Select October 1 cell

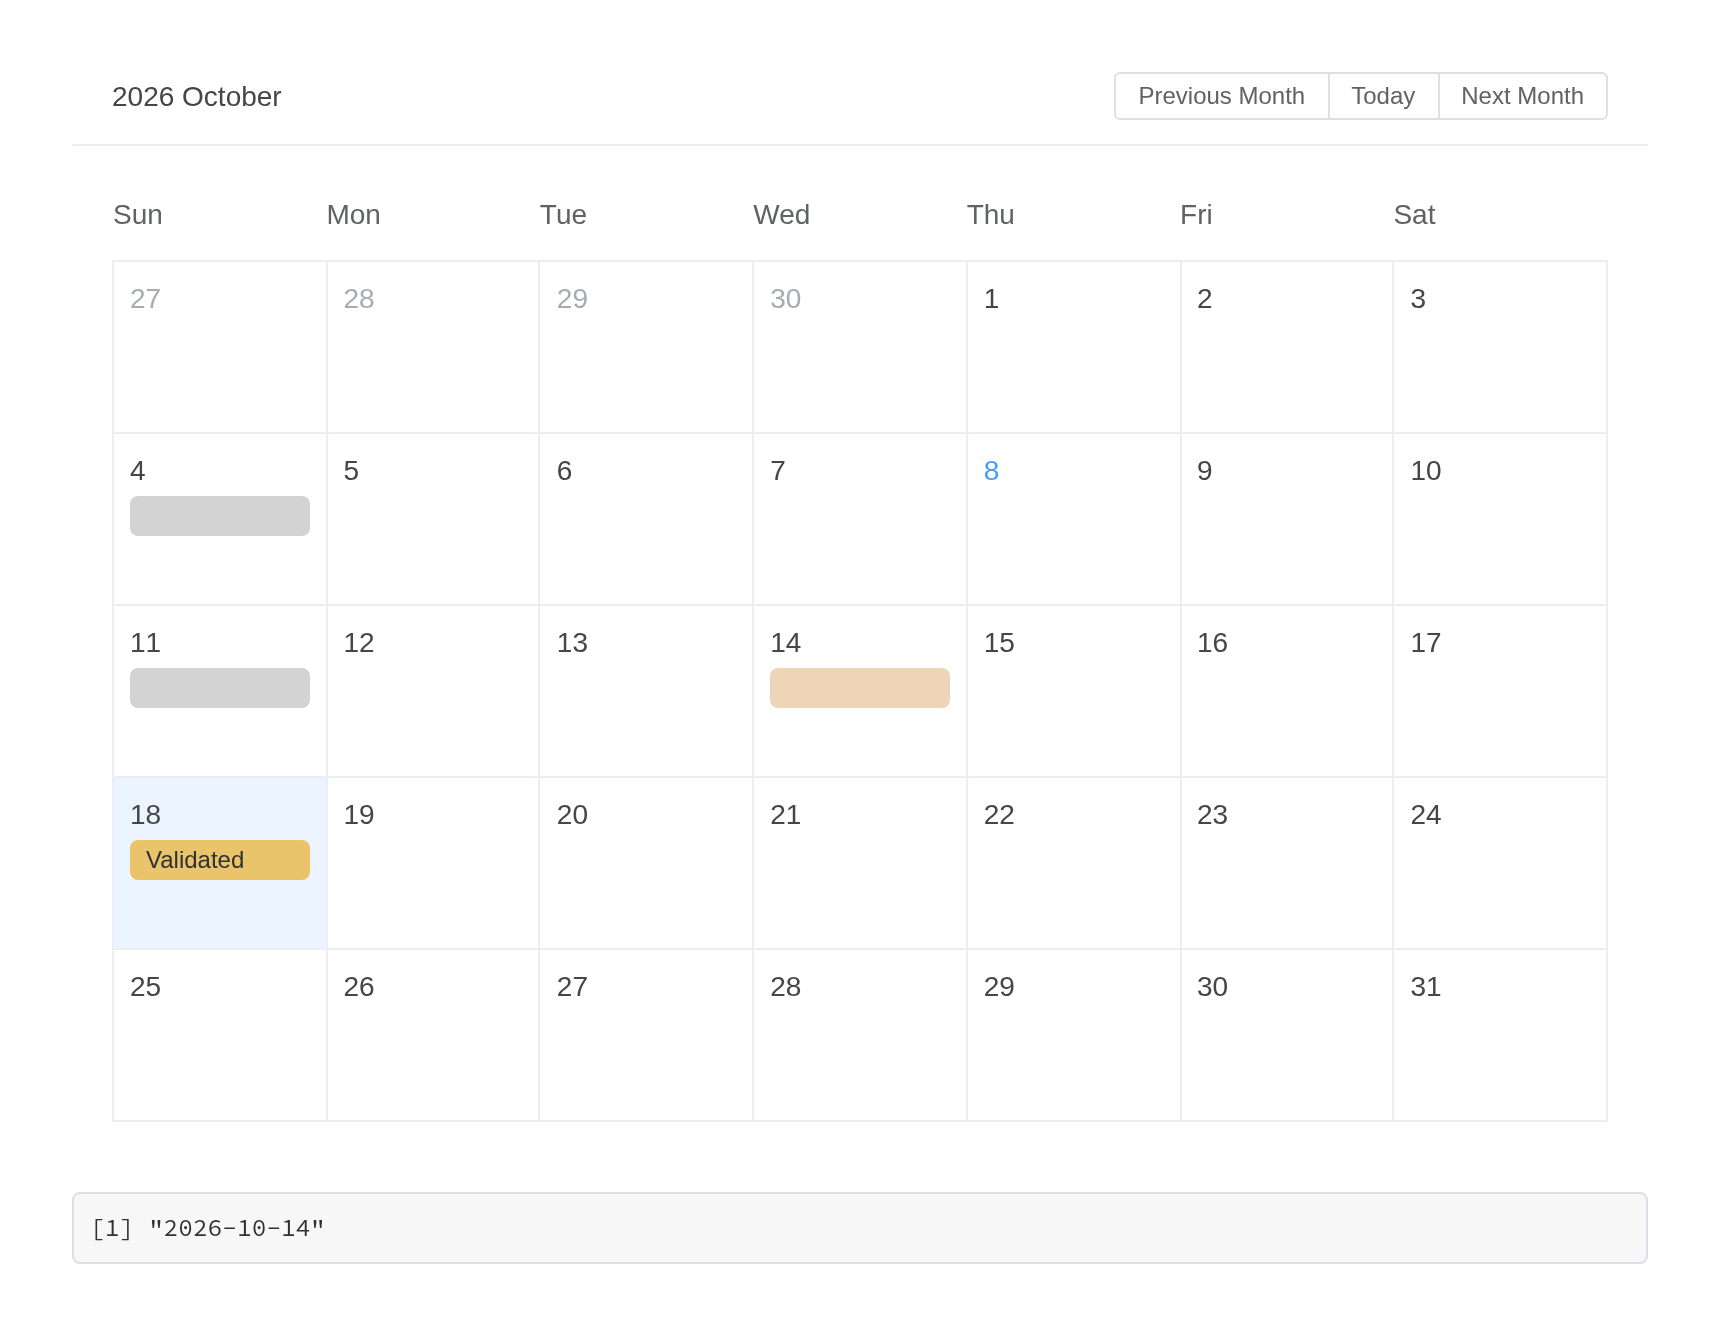(1073, 347)
